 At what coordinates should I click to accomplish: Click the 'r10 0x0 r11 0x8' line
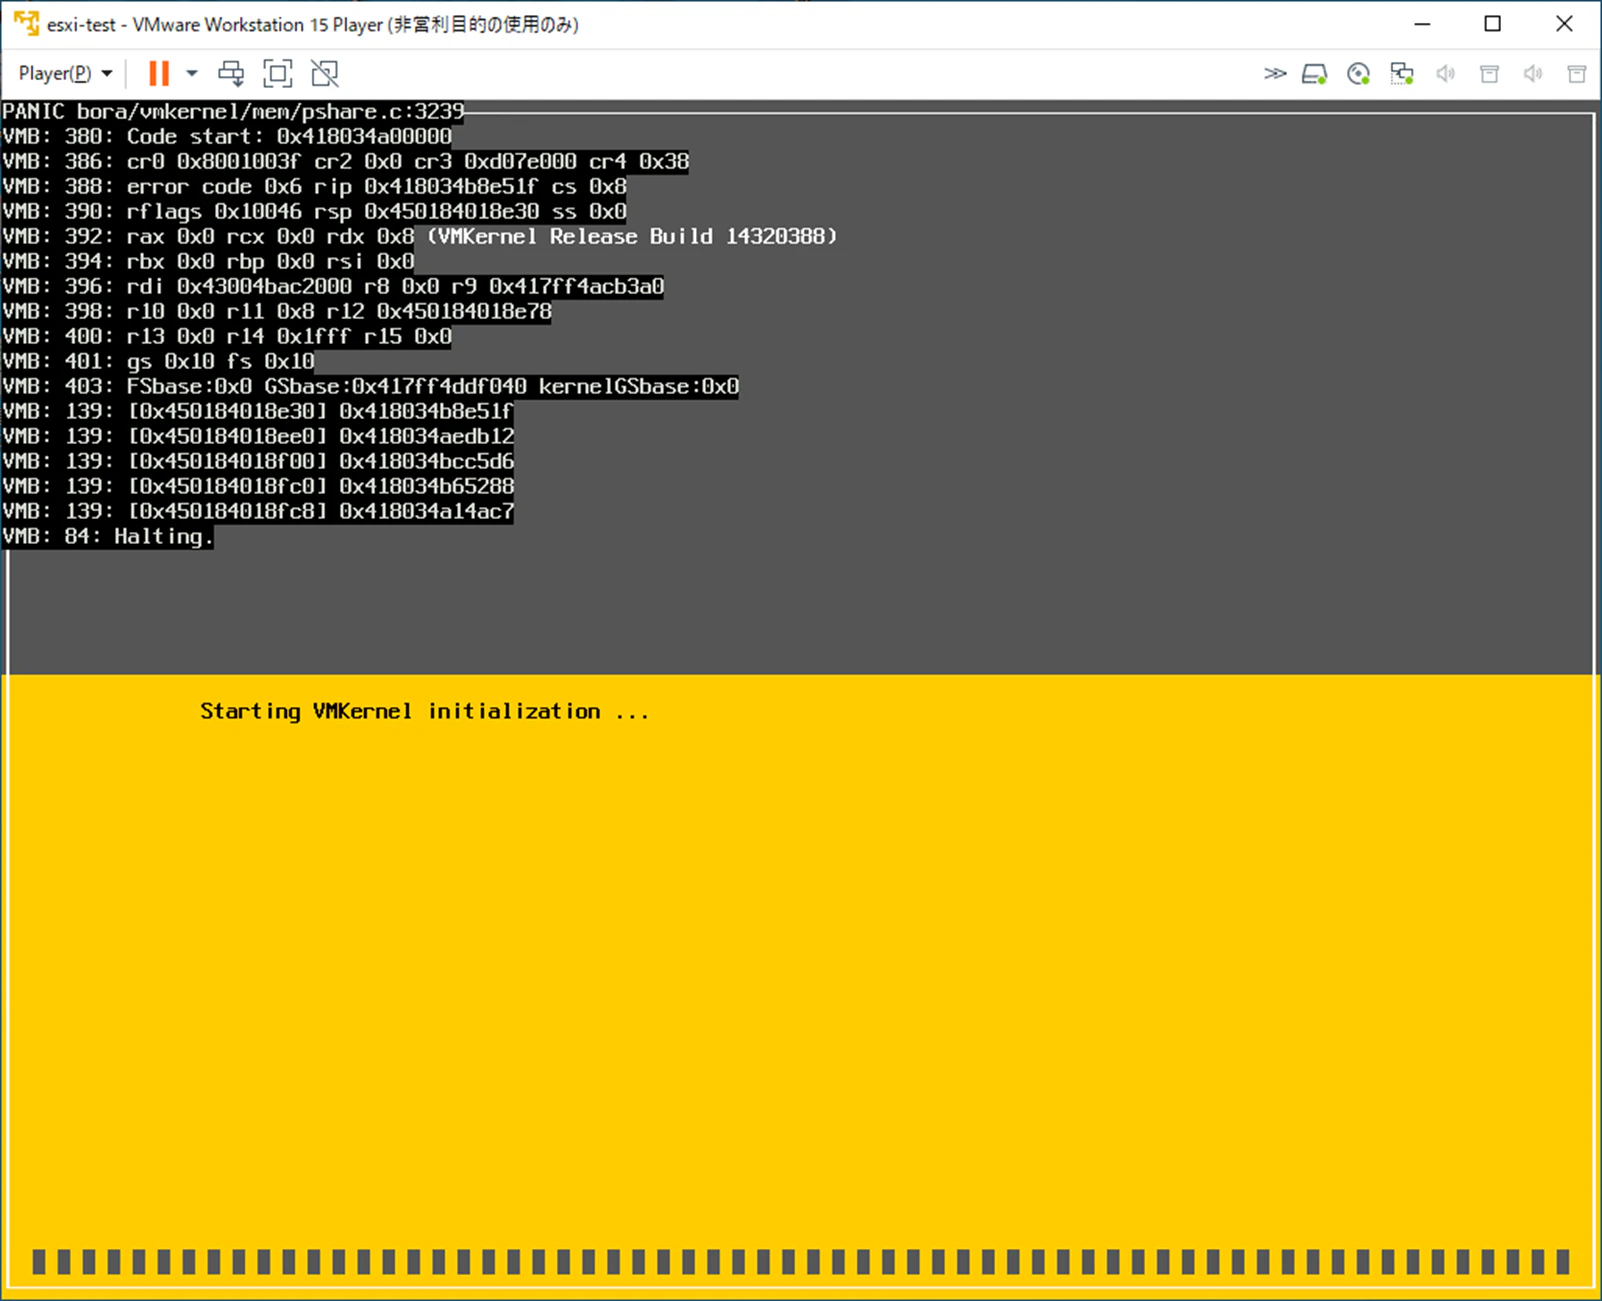tap(277, 311)
